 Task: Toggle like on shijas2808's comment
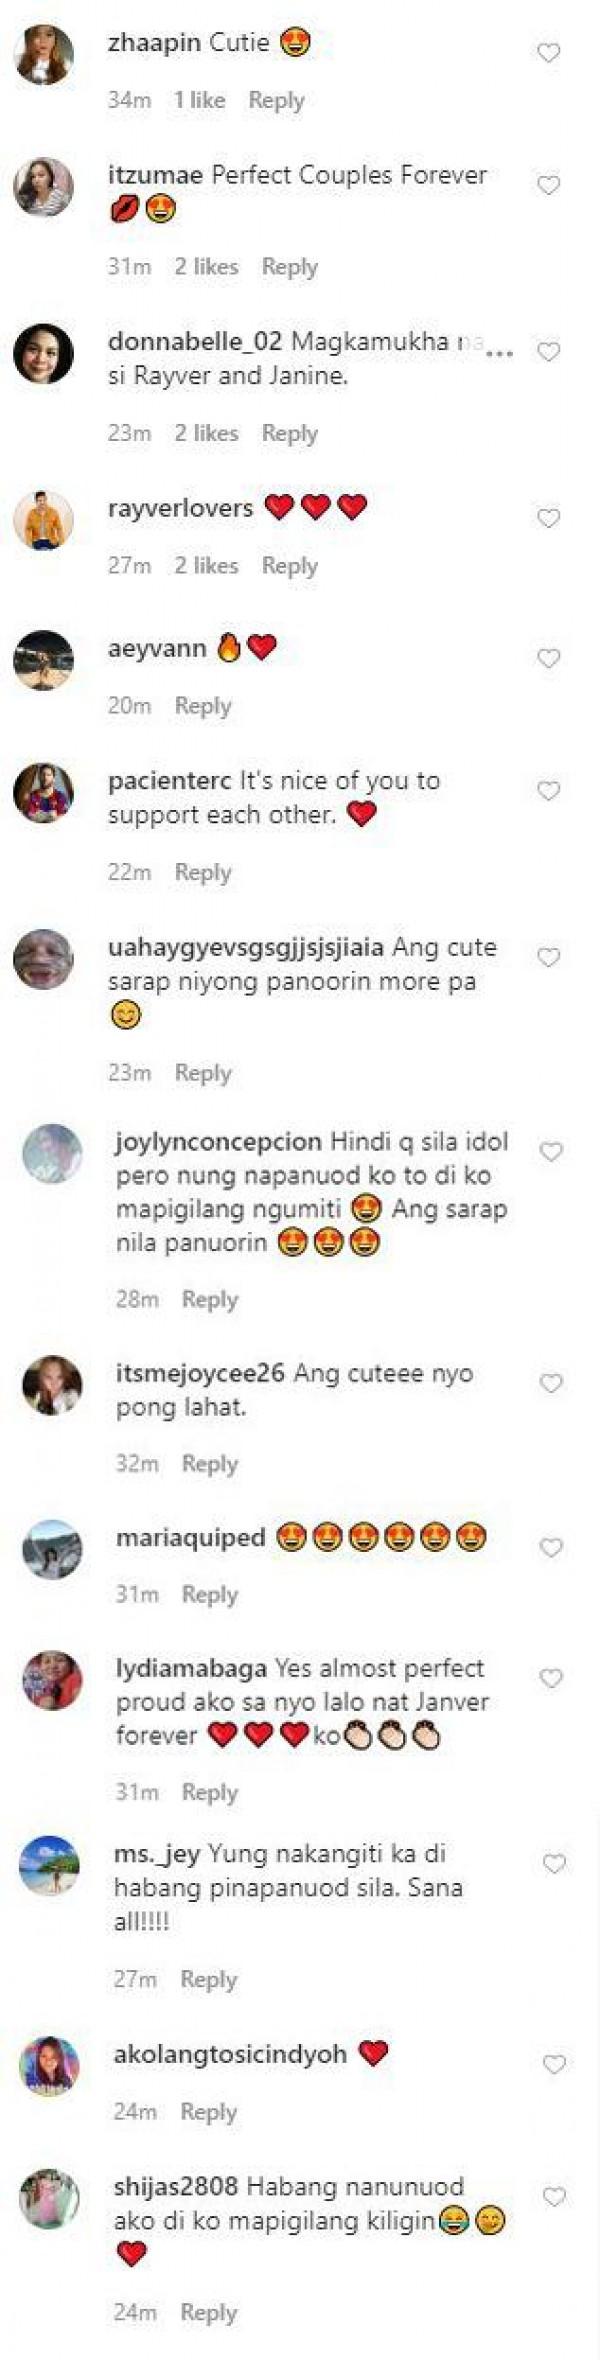[x=553, y=2197]
